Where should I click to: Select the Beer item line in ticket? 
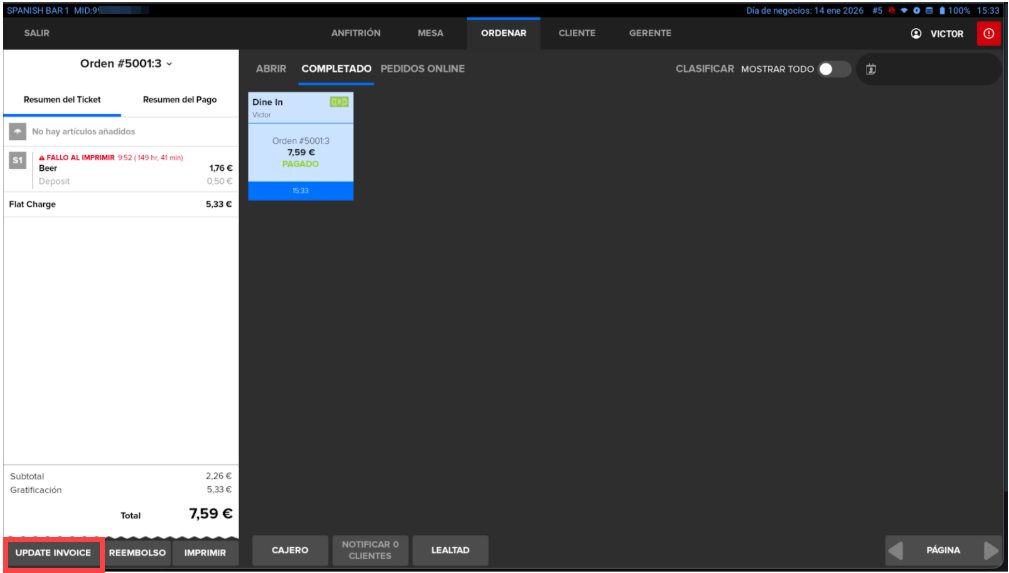(120, 168)
